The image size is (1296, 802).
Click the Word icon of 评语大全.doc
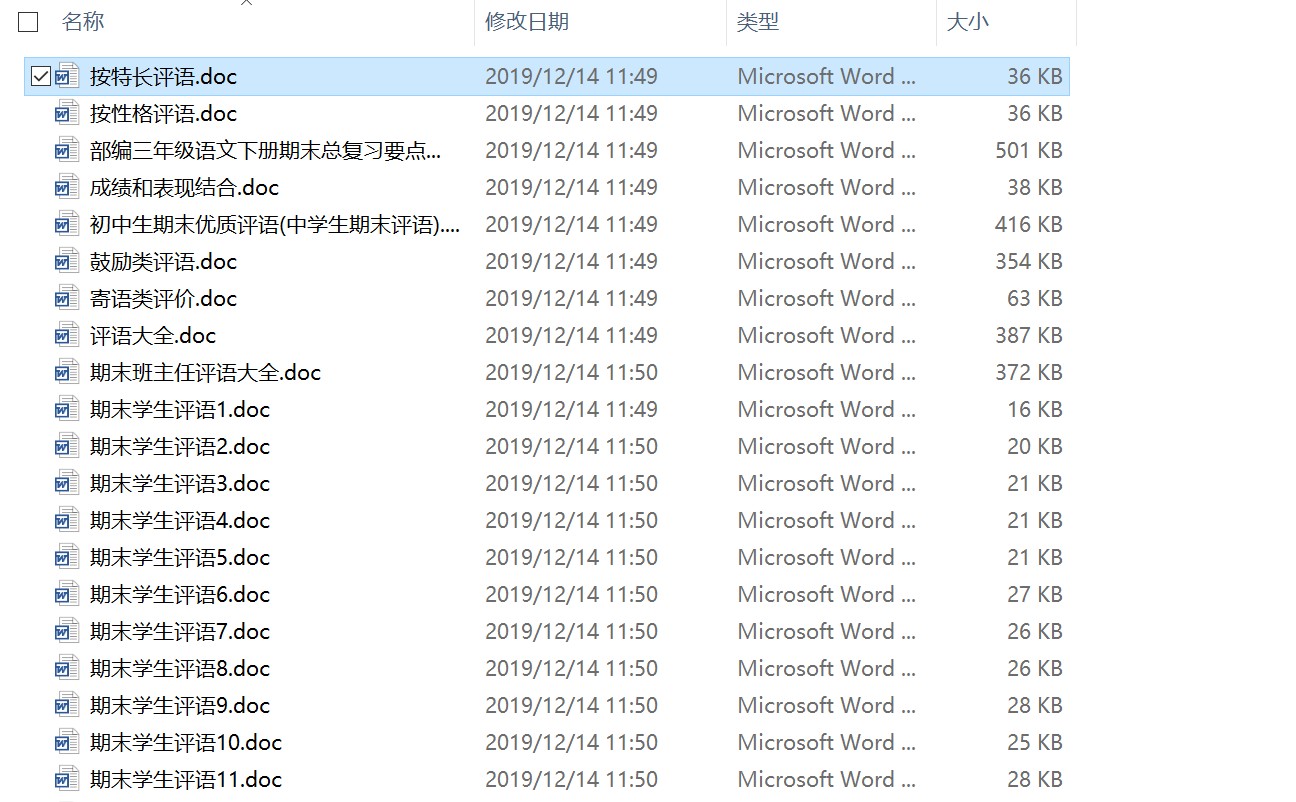pyautogui.click(x=67, y=335)
